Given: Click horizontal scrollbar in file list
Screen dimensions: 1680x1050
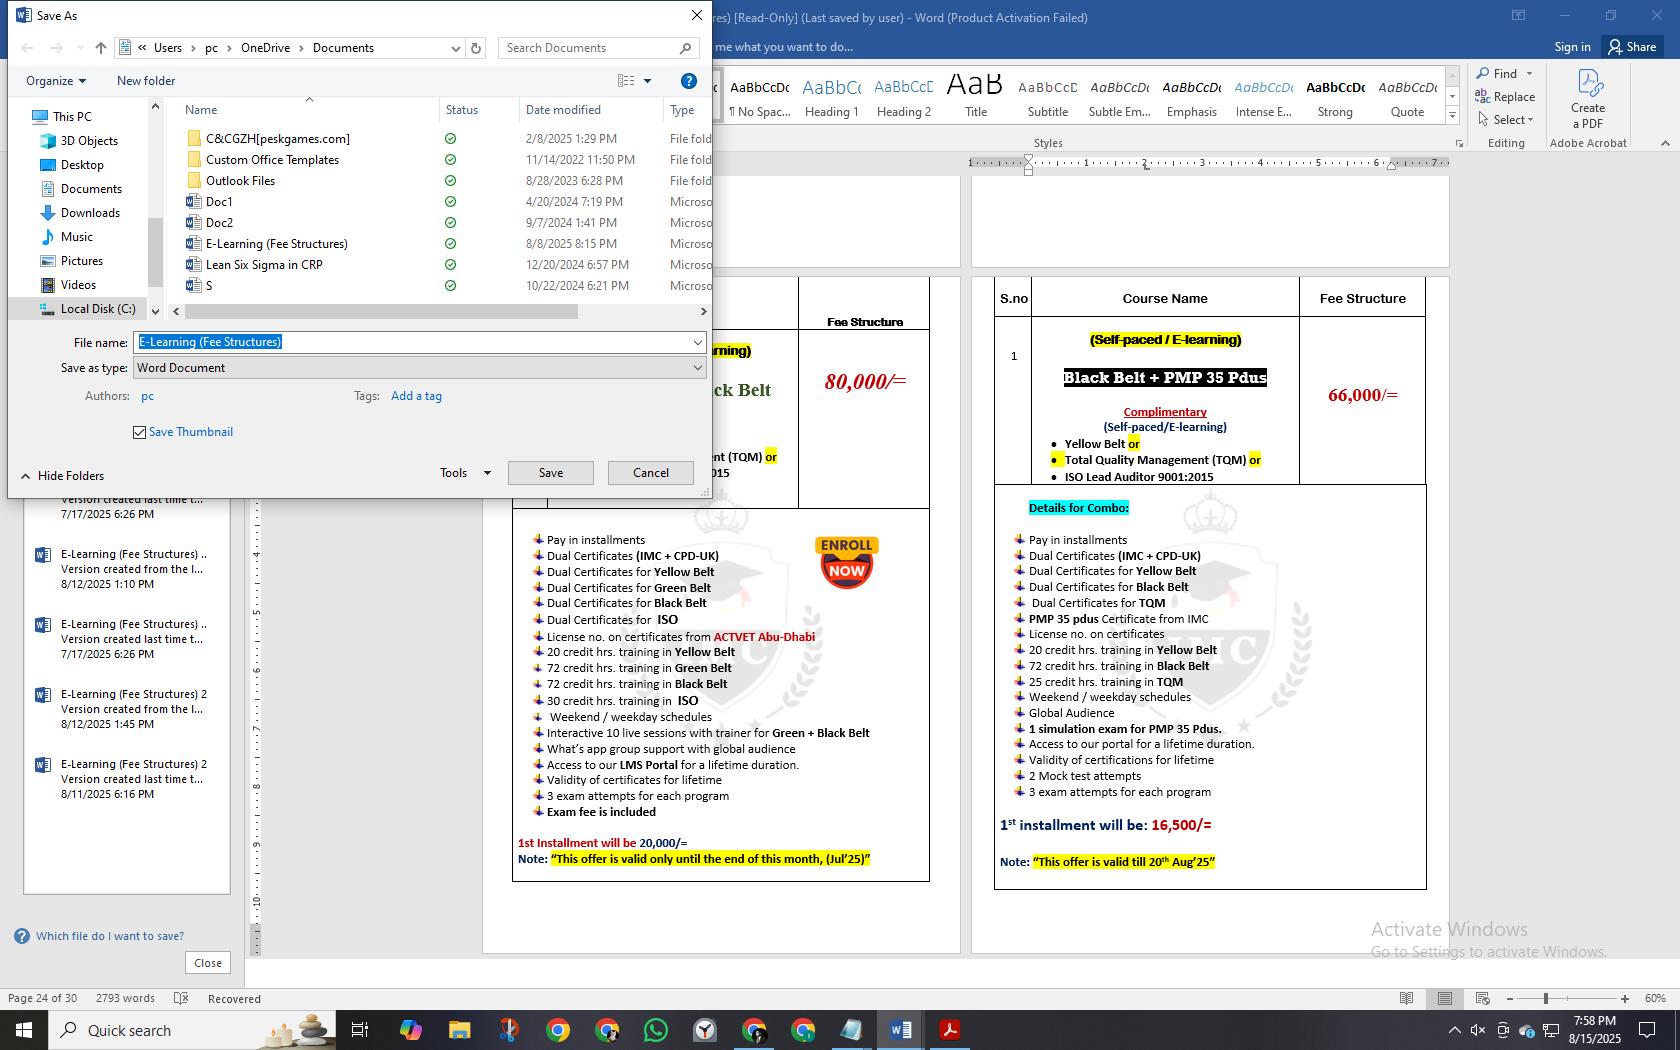Looking at the screenshot, I should pyautogui.click(x=381, y=312).
